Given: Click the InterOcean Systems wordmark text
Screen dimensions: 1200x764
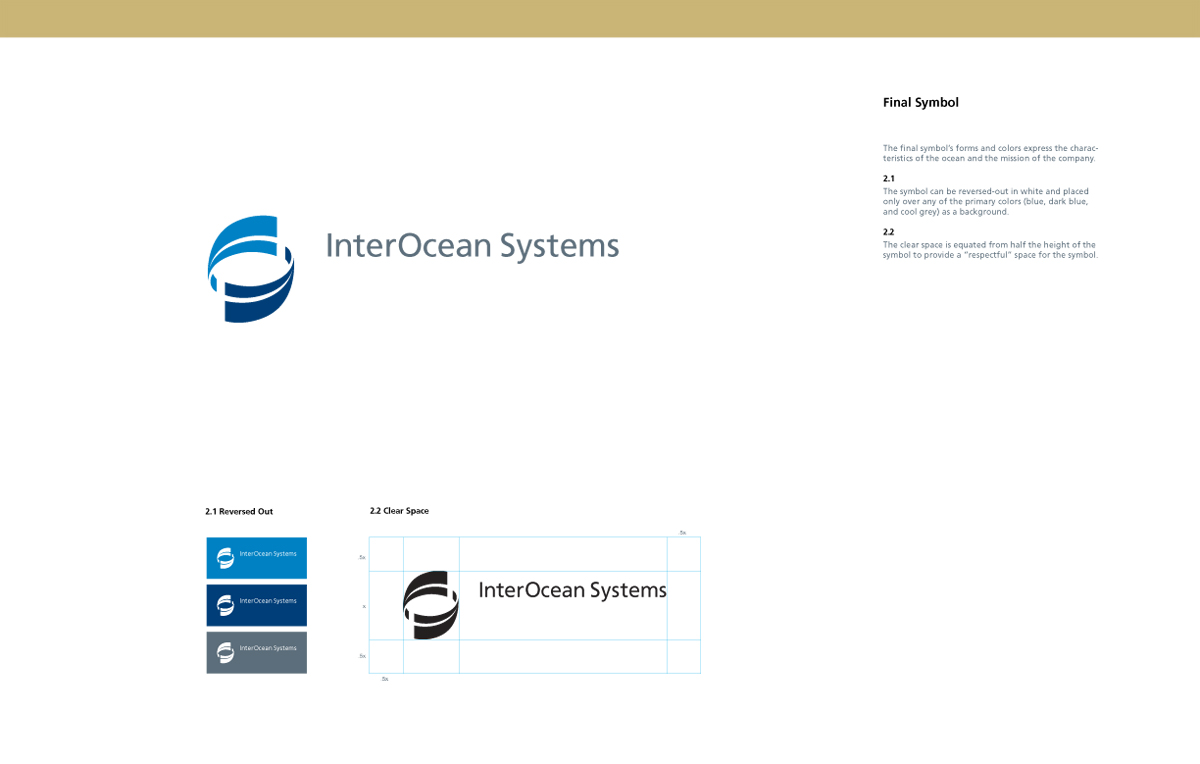Looking at the screenshot, I should tap(473, 245).
